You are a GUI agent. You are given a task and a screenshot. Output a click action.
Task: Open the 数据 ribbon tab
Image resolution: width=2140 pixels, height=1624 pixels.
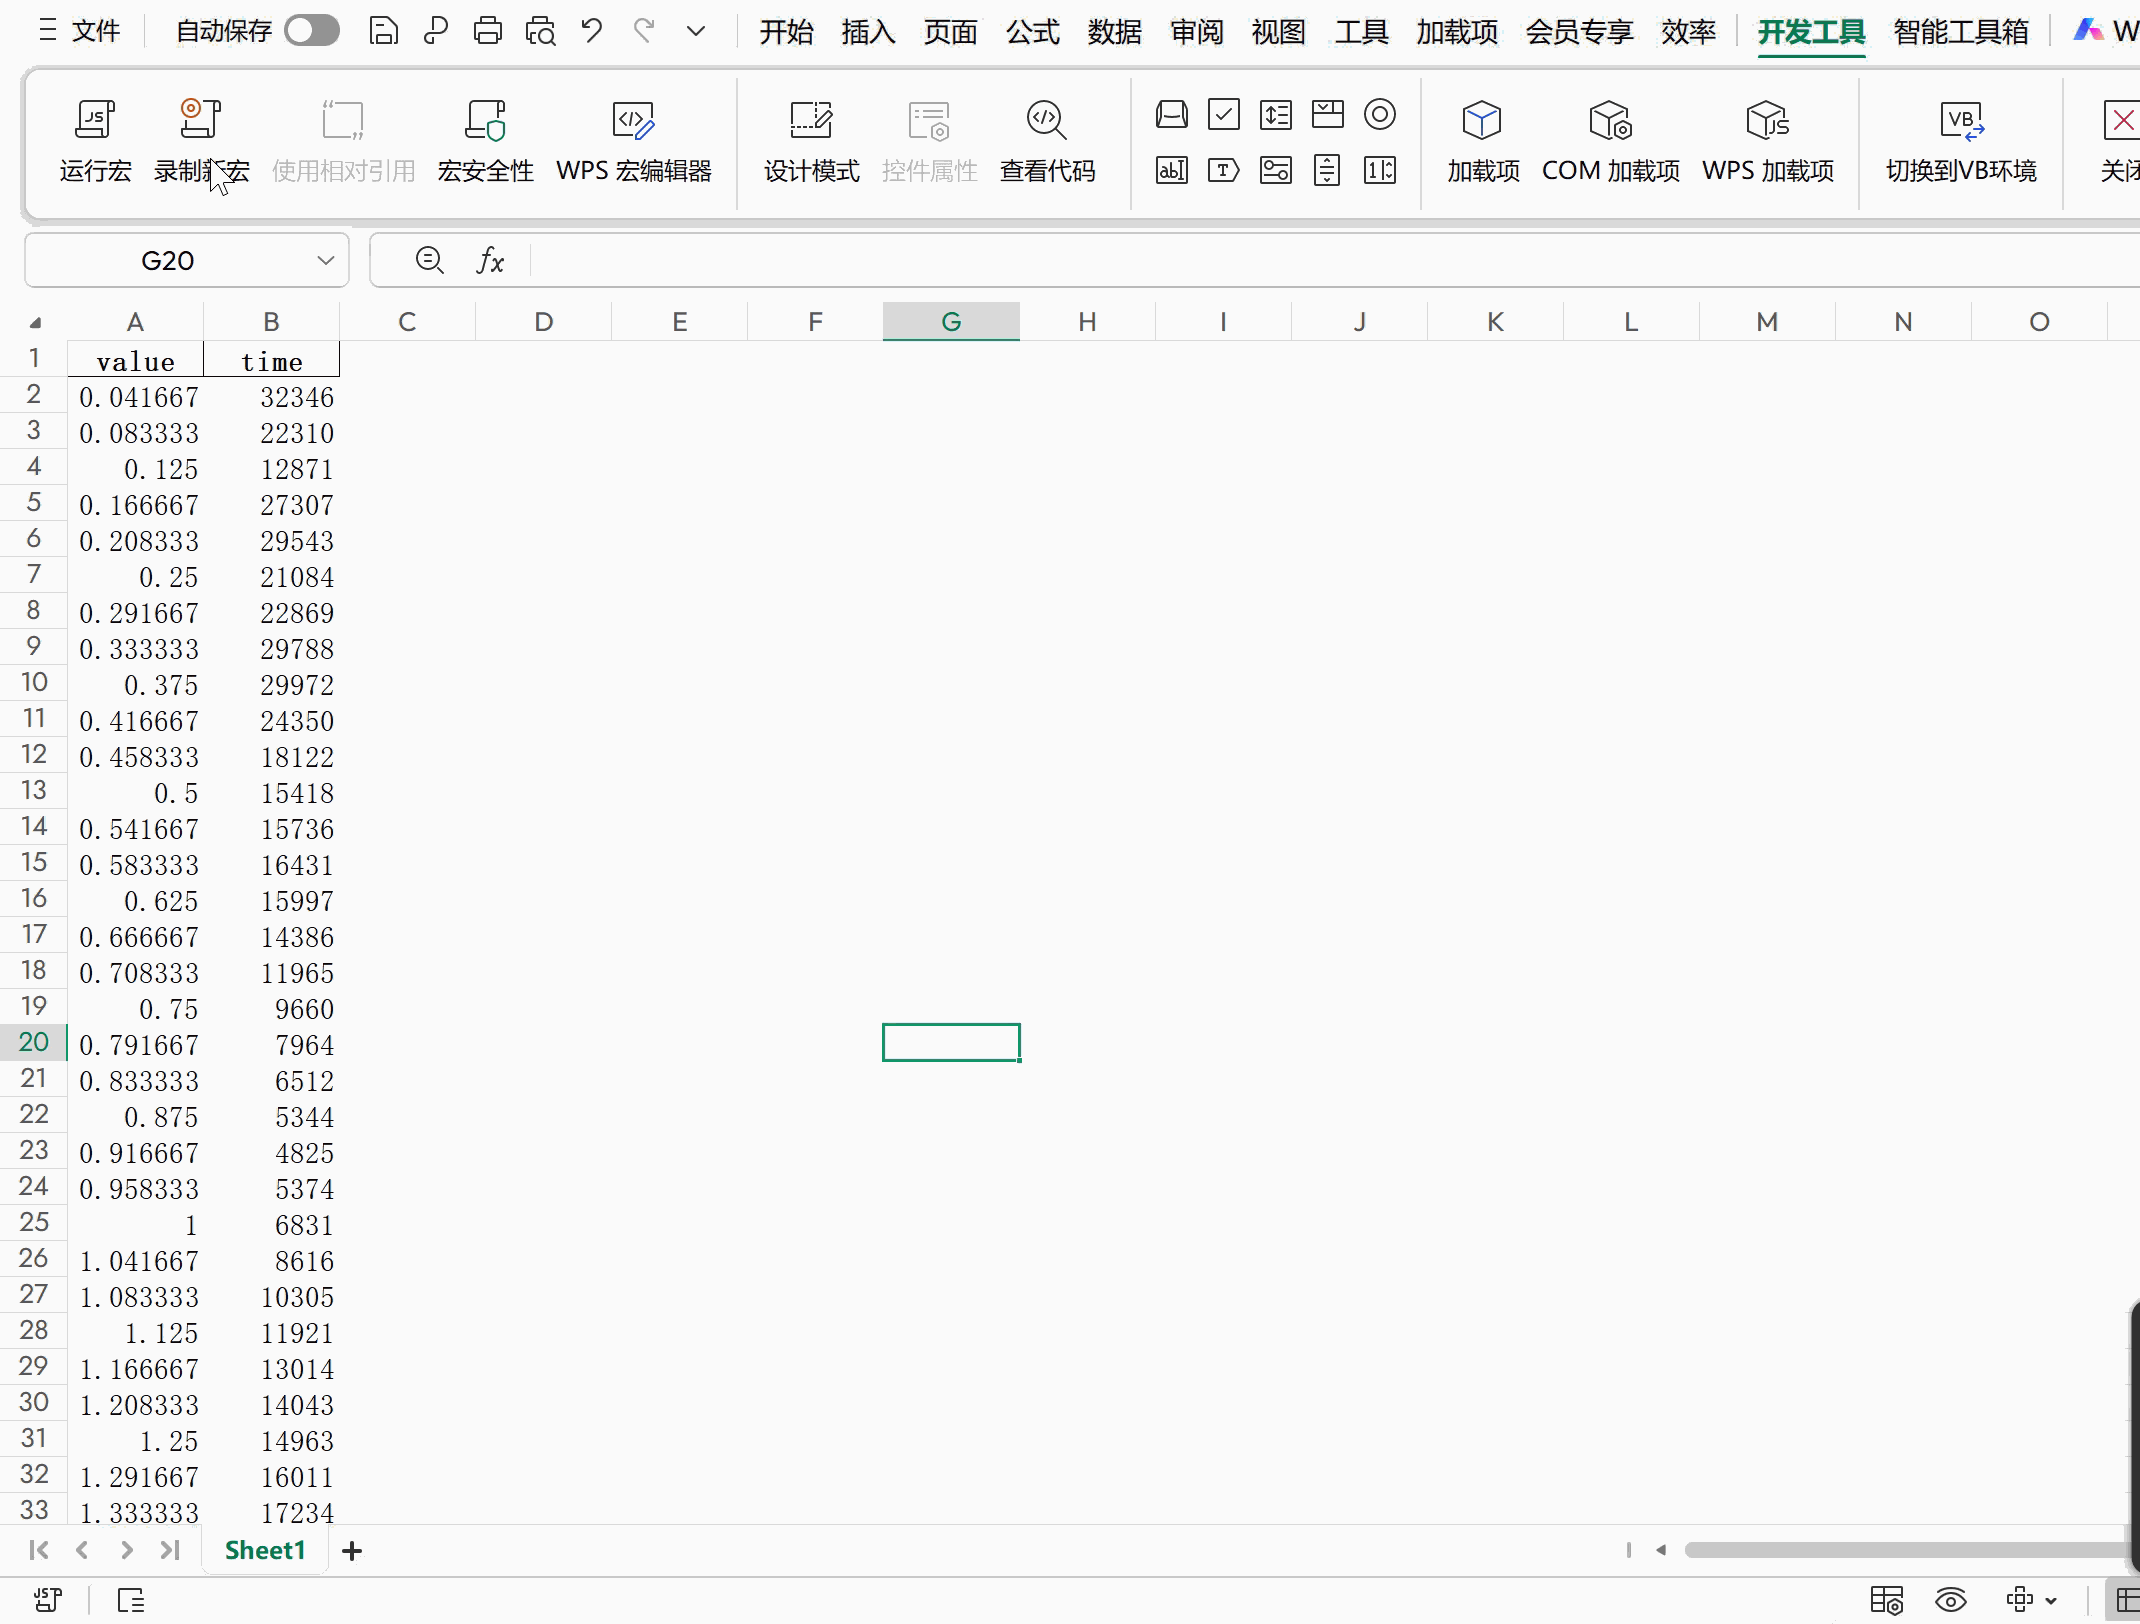[1114, 32]
